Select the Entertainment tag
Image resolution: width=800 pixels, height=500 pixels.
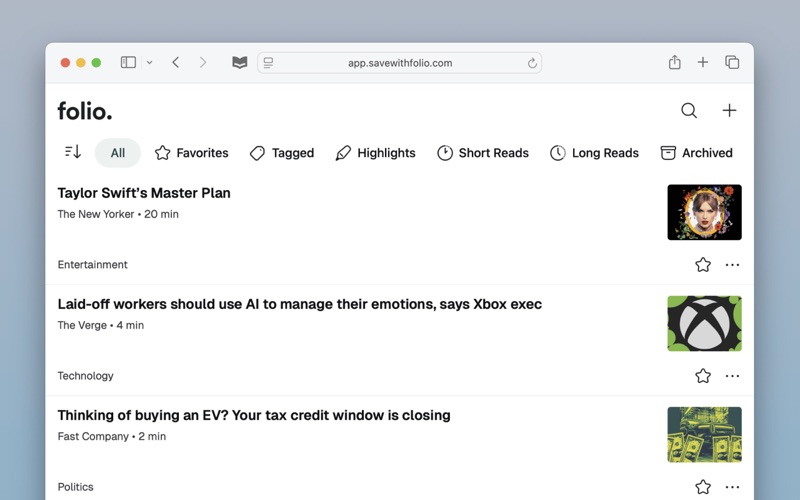tap(92, 264)
